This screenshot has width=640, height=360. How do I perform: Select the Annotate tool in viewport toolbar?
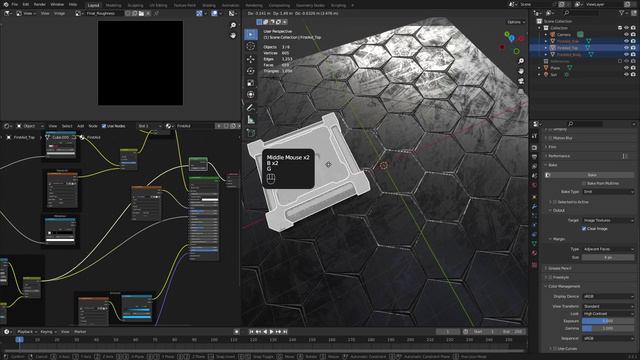point(251,108)
